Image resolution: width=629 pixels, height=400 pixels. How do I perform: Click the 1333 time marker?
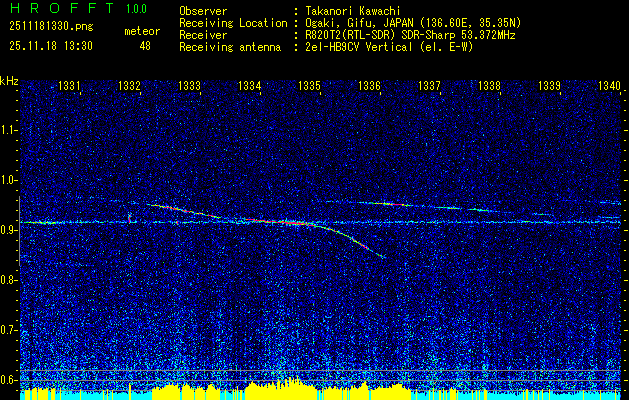click(189, 85)
